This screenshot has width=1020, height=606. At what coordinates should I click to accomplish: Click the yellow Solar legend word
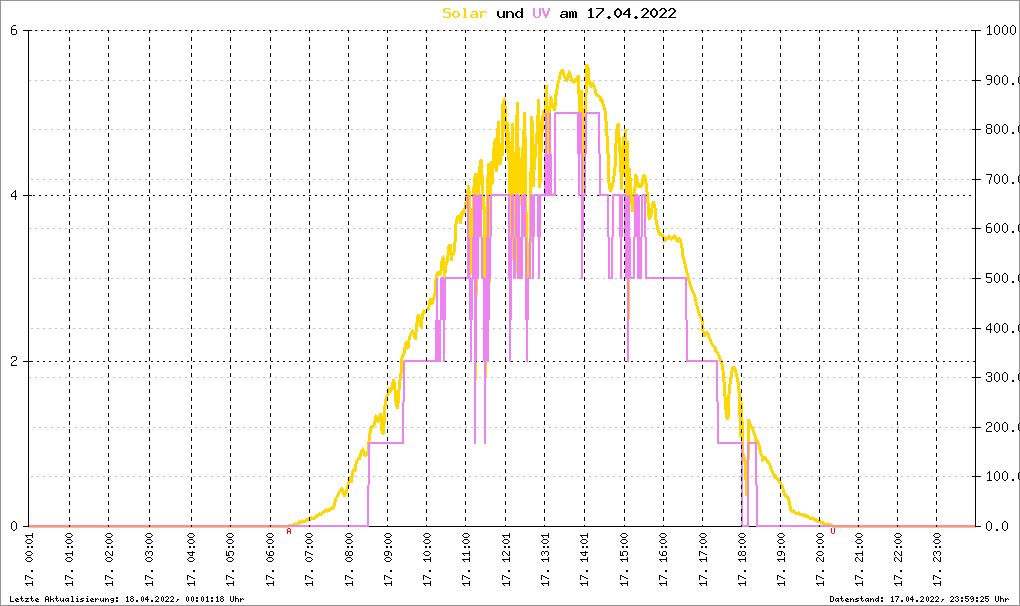[464, 13]
